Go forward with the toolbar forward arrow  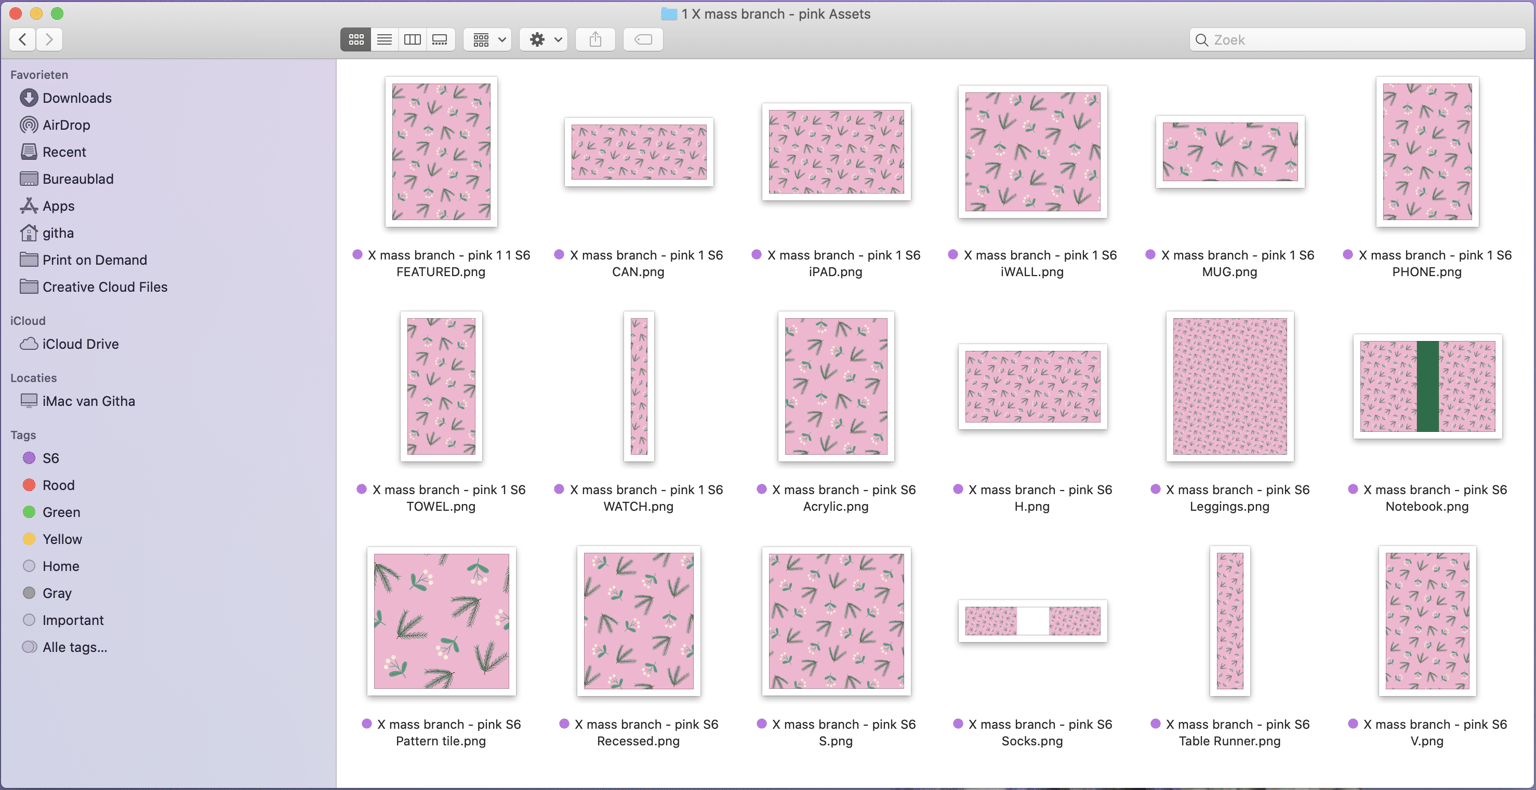(x=49, y=40)
